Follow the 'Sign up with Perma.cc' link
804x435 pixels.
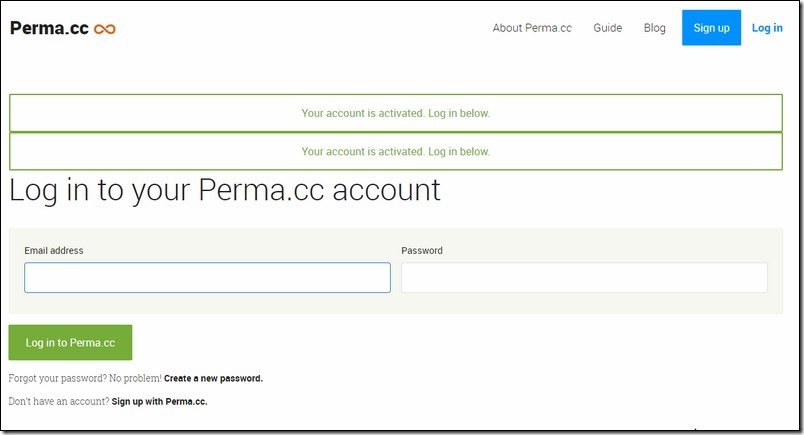pos(159,402)
